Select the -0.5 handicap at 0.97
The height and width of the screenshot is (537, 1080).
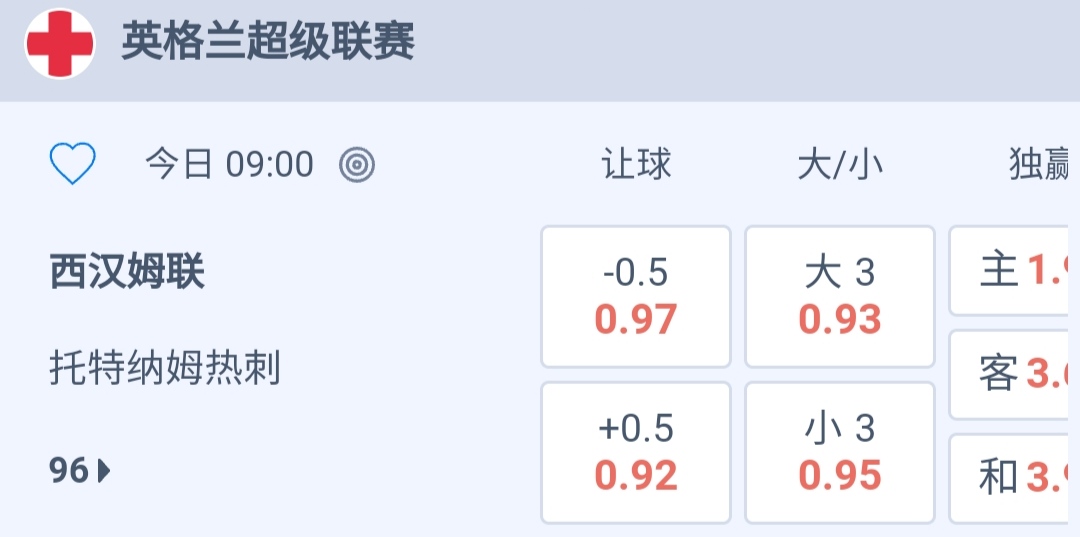tap(636, 296)
